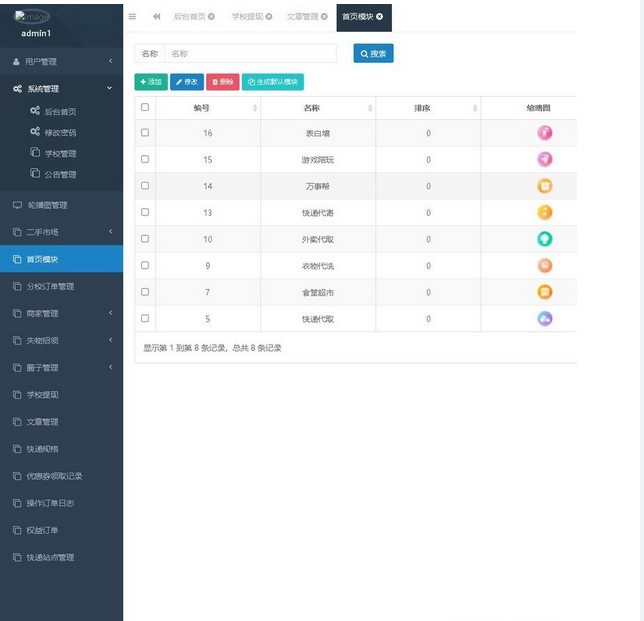
Task: Close the 学校提现 tab
Action: (269, 16)
